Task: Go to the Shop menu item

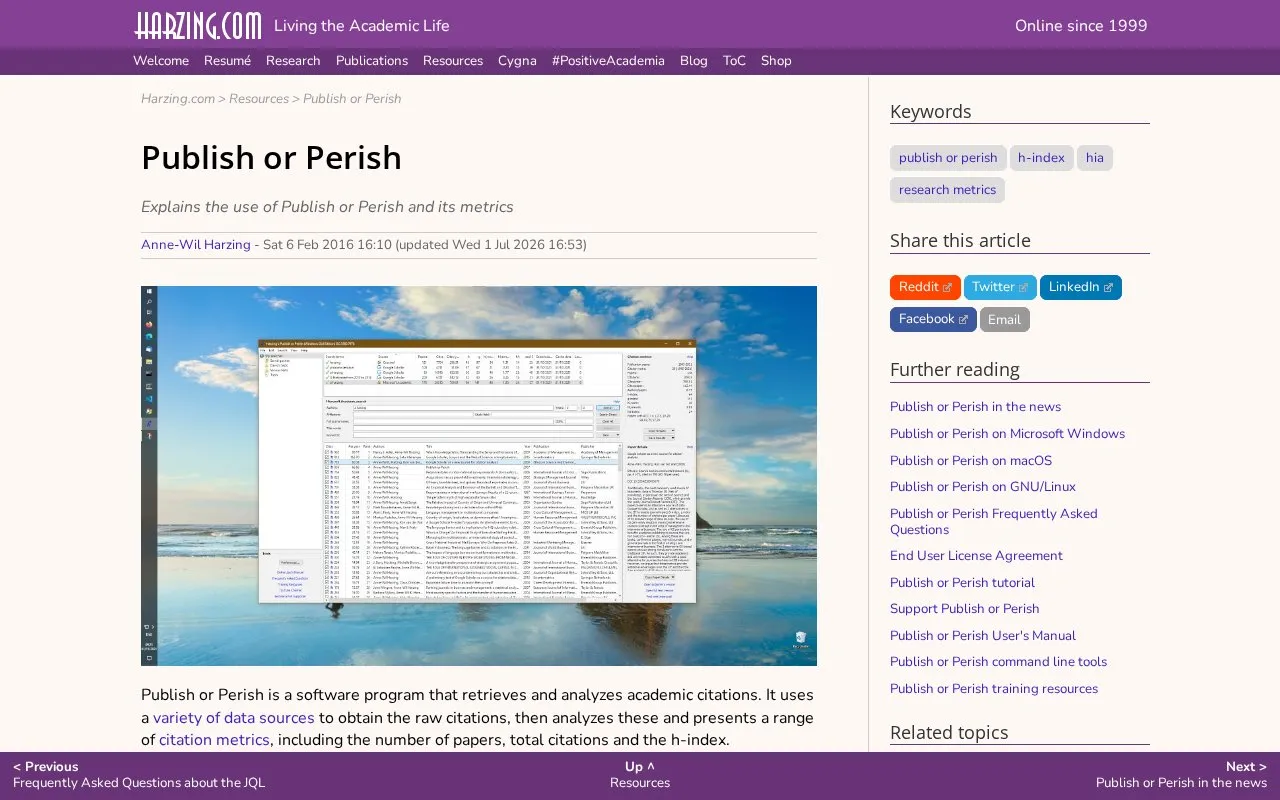Action: coord(776,61)
